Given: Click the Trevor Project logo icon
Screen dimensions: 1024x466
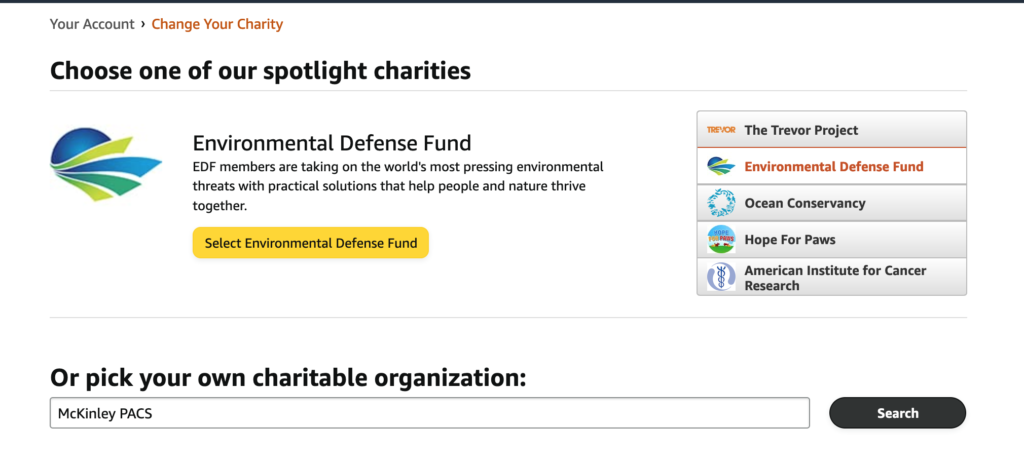Looking at the screenshot, I should click(x=721, y=130).
